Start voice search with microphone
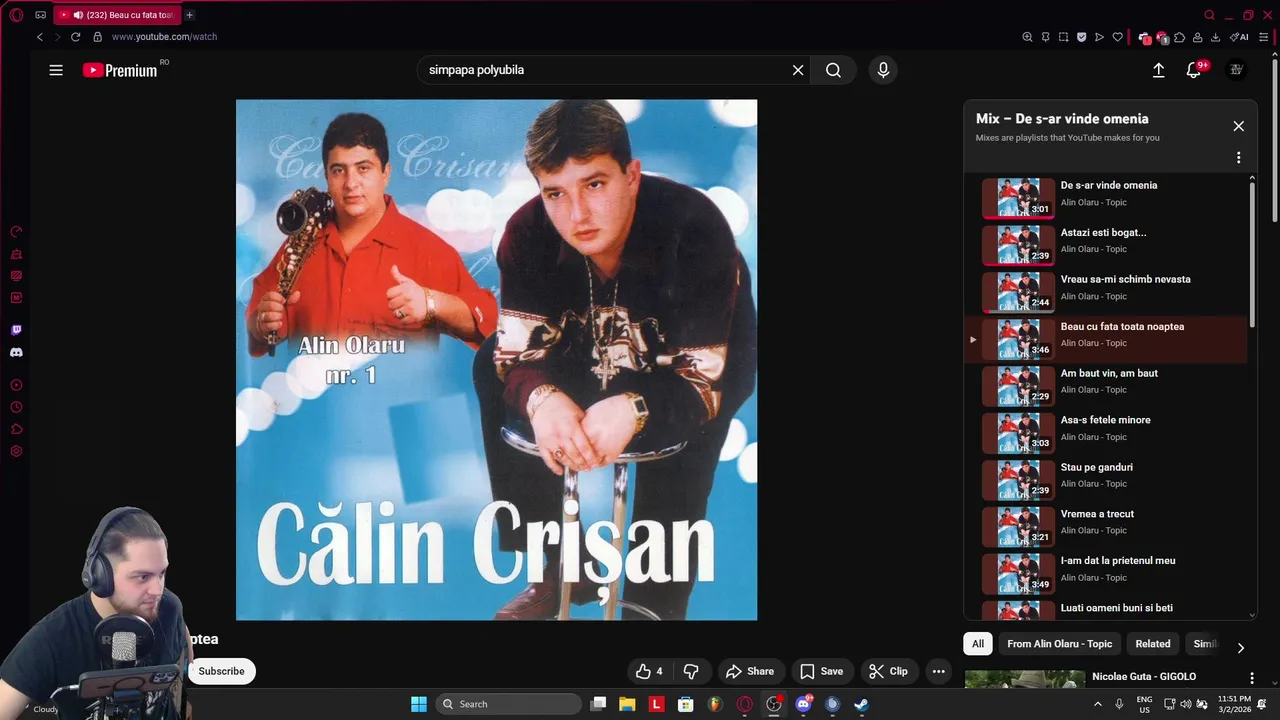 883,70
